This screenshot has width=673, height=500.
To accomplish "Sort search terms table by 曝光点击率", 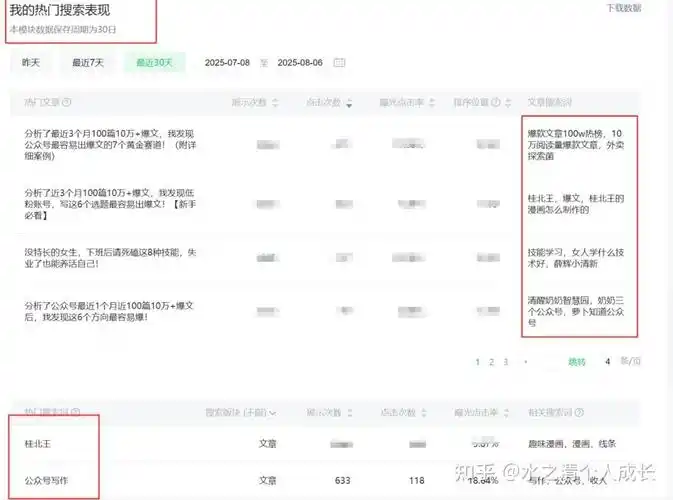I will click(506, 413).
